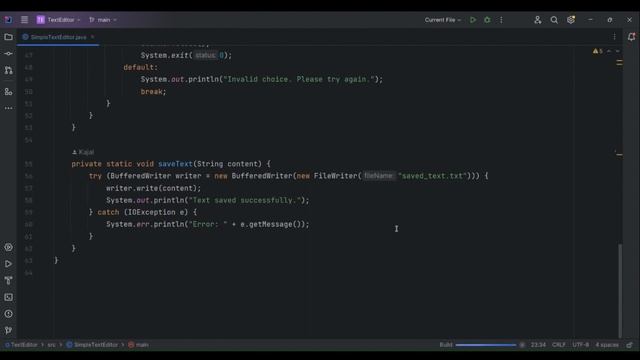Click the top warning stripe marker

point(619,62)
